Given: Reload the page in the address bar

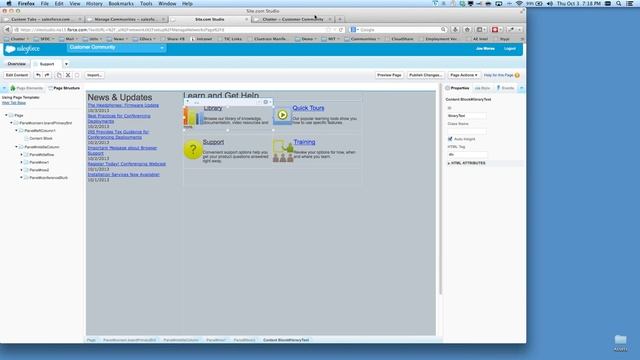Looking at the screenshot, I should 341,30.
